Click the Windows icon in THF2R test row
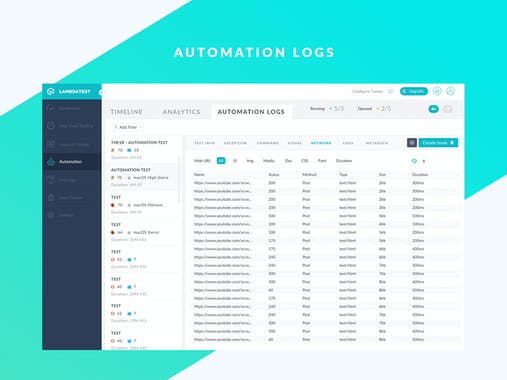 pyautogui.click(x=129, y=150)
